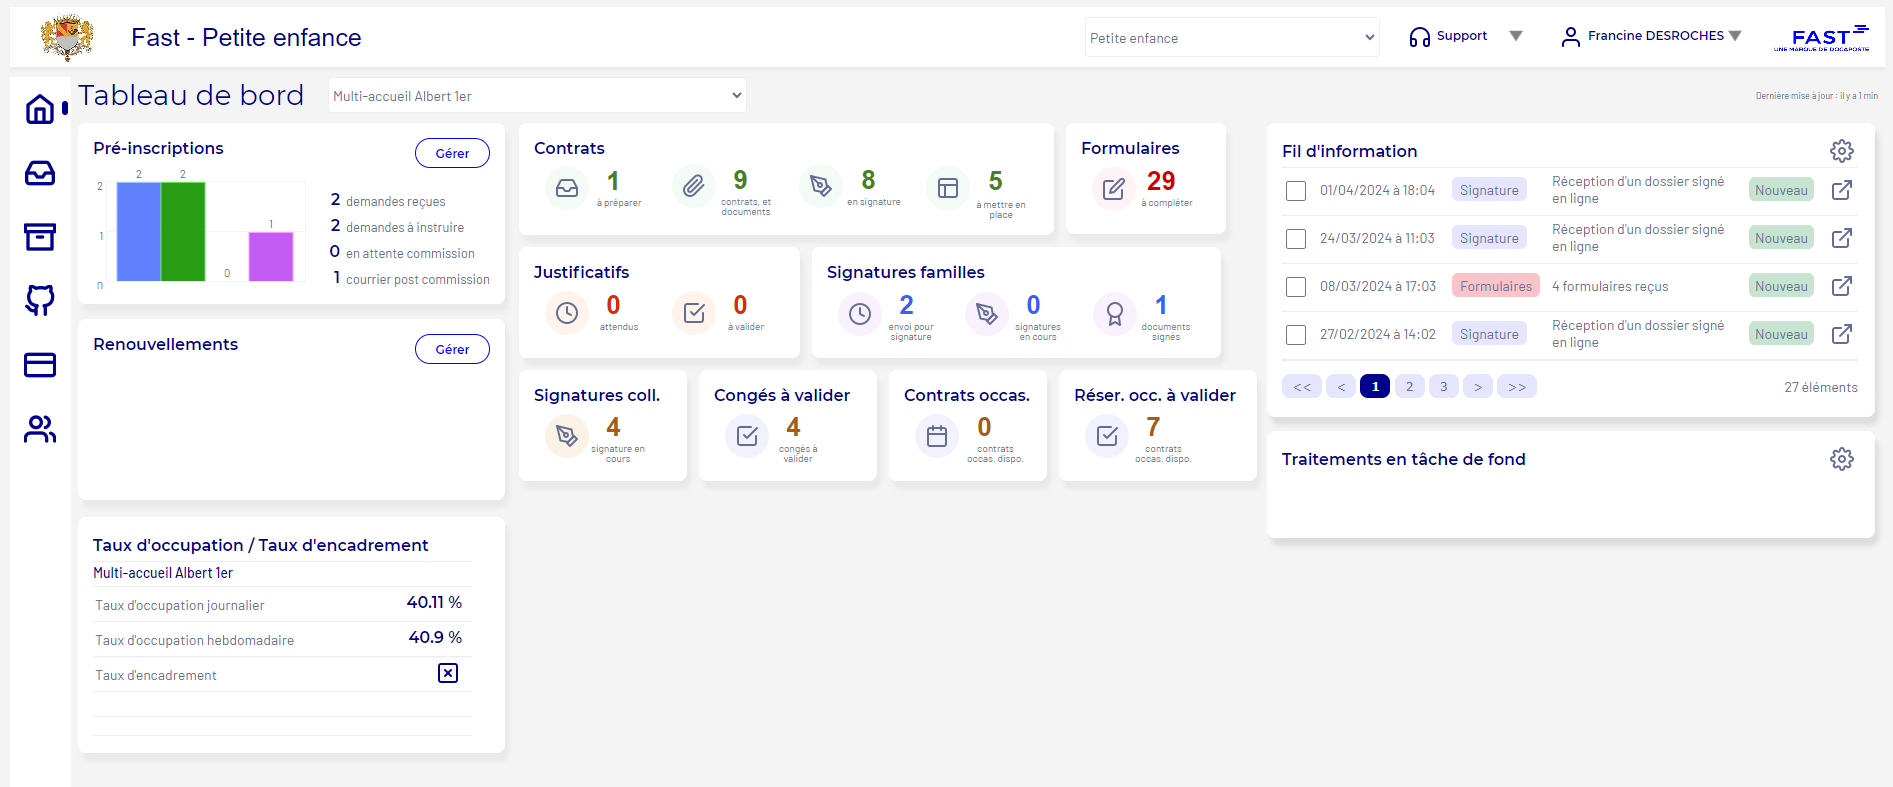Click the blue bar in the pré-inscriptions chart
Screen dimensions: 1893x787
click(138, 231)
